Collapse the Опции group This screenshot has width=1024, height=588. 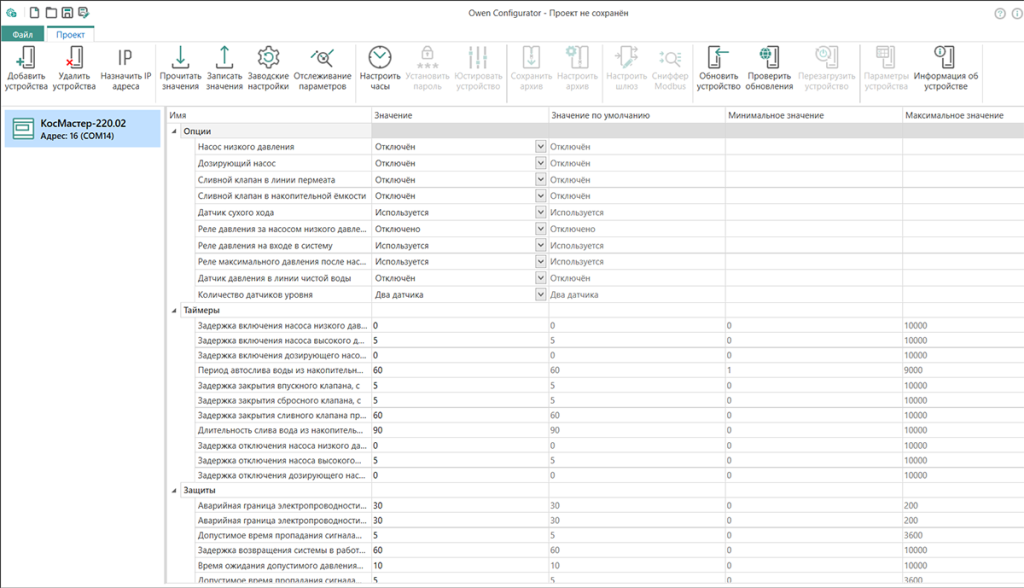174,131
